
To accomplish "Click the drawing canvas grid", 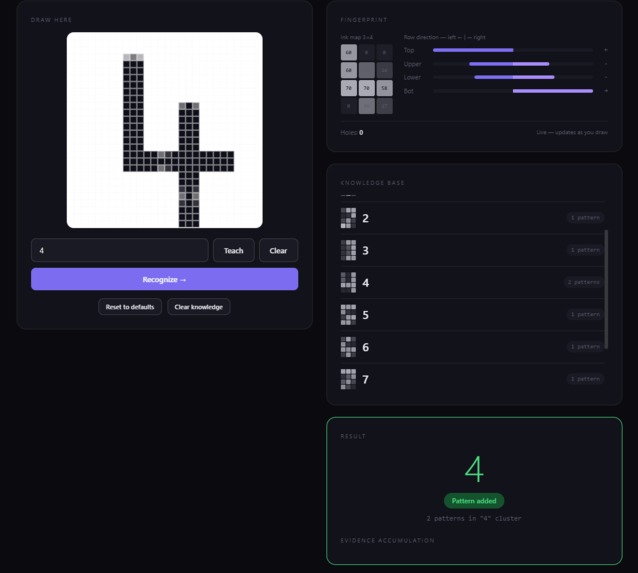I will coord(164,130).
